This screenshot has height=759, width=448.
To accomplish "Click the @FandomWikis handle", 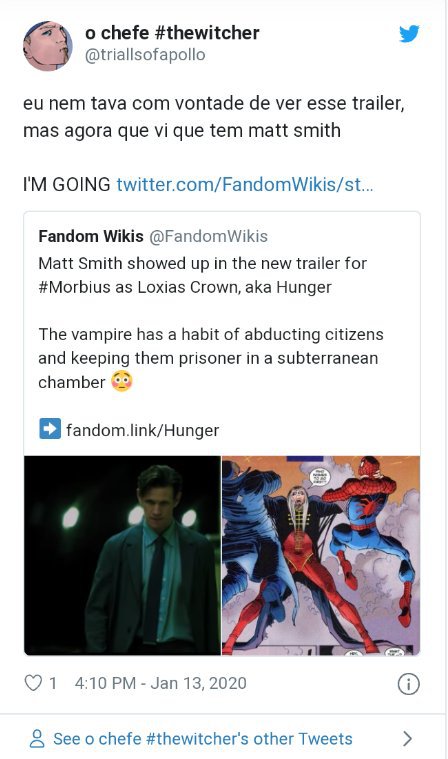I will pos(209,236).
